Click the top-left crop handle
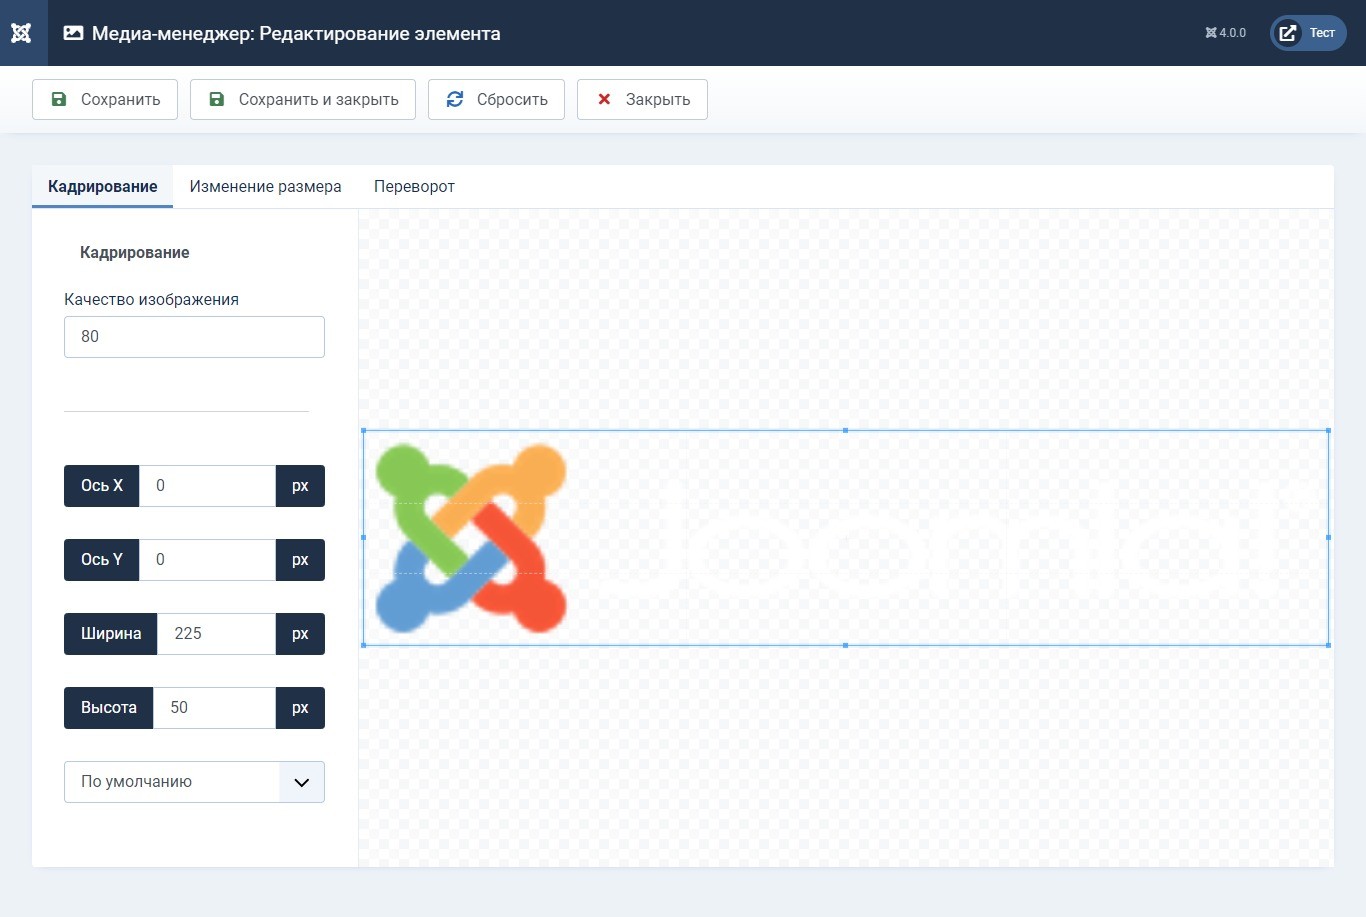The width and height of the screenshot is (1366, 917). [363, 431]
